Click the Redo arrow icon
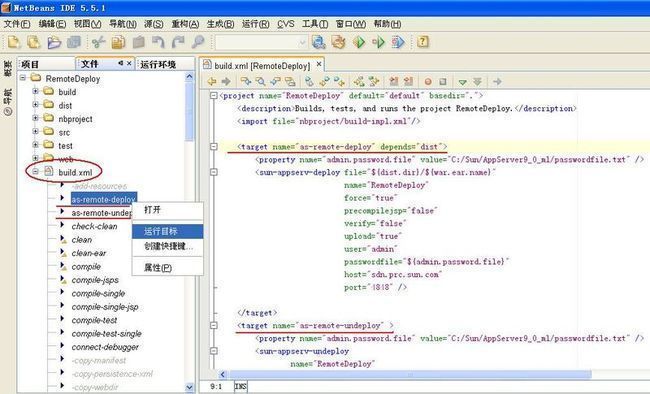 178,42
